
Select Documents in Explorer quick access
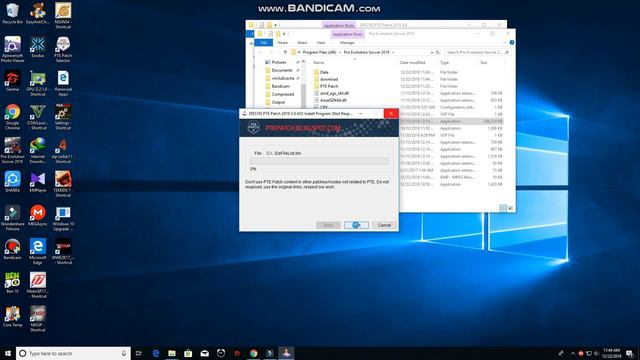(x=282, y=70)
